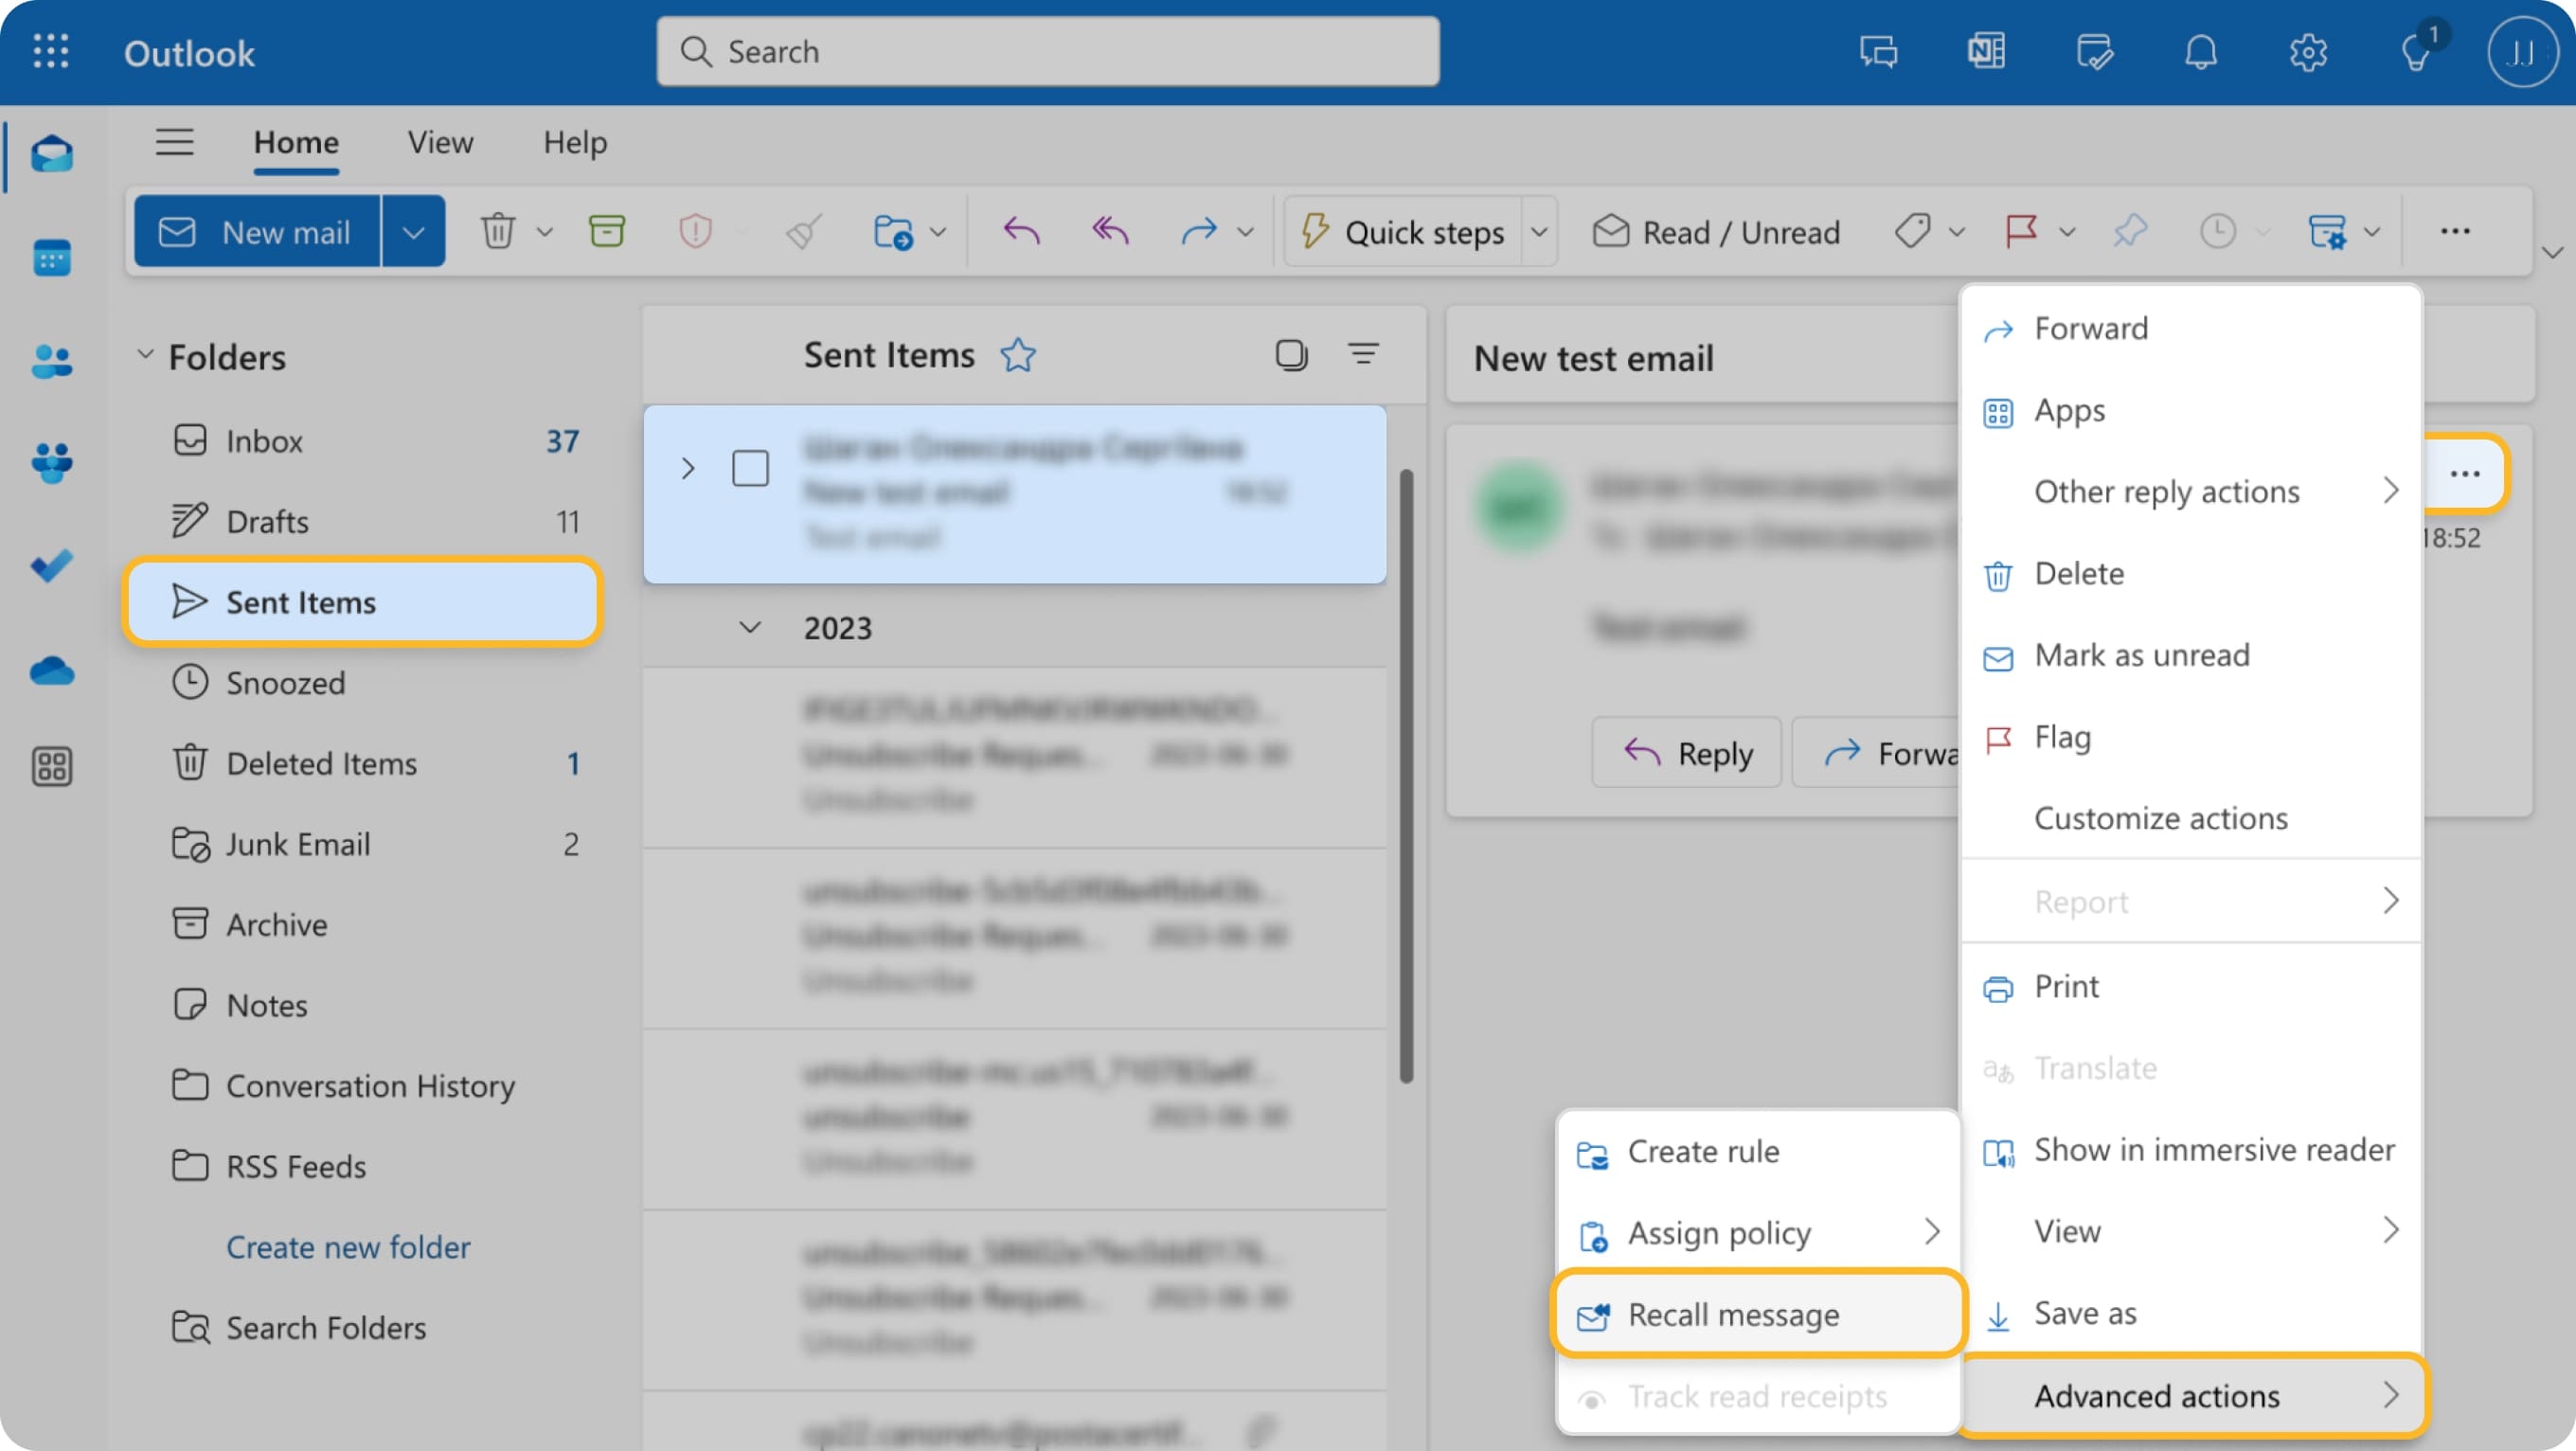
Task: Snooze the message with the clock toolbar icon
Action: [2218, 230]
